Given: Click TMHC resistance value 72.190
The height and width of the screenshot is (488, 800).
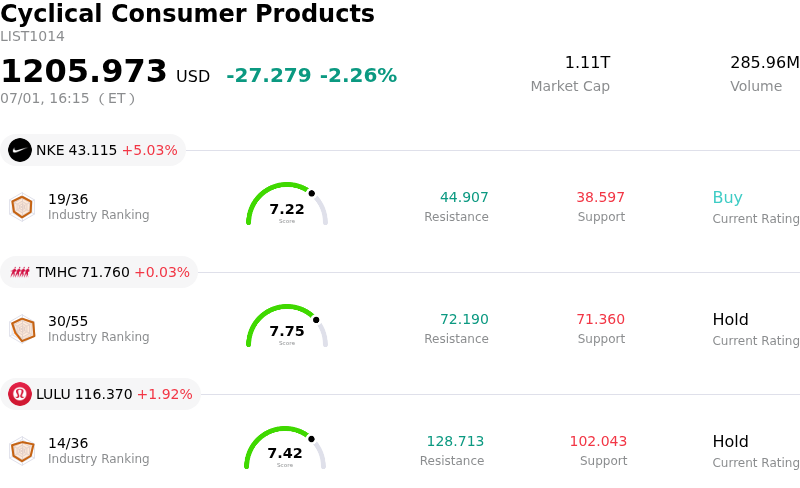Looking at the screenshot, I should coord(464,319).
